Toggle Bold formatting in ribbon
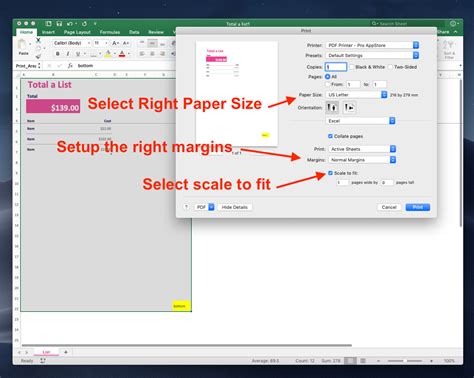Image resolution: width=474 pixels, height=378 pixels. (58, 54)
